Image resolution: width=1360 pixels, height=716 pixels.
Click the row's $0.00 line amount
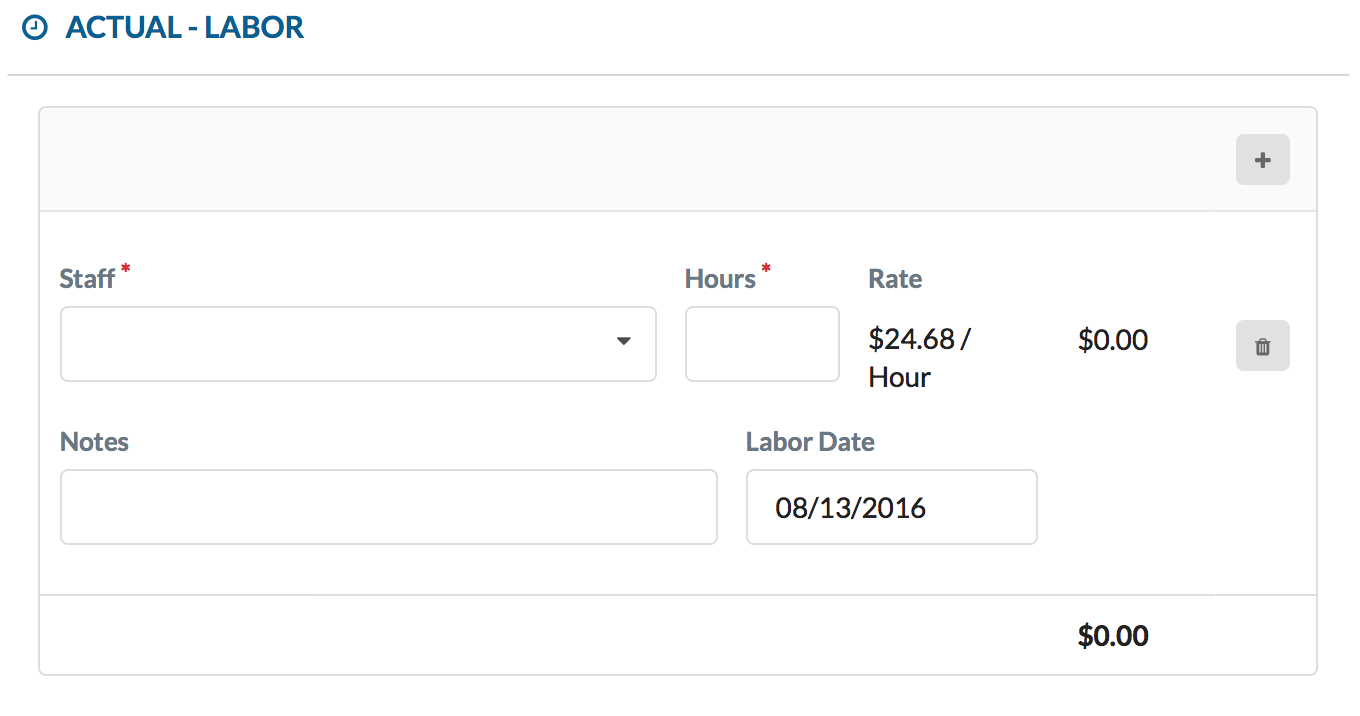pyautogui.click(x=1113, y=340)
